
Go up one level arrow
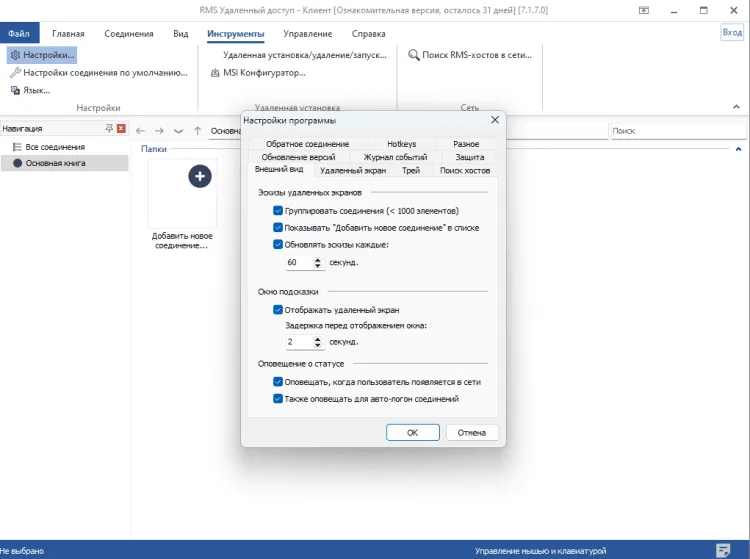(x=198, y=131)
